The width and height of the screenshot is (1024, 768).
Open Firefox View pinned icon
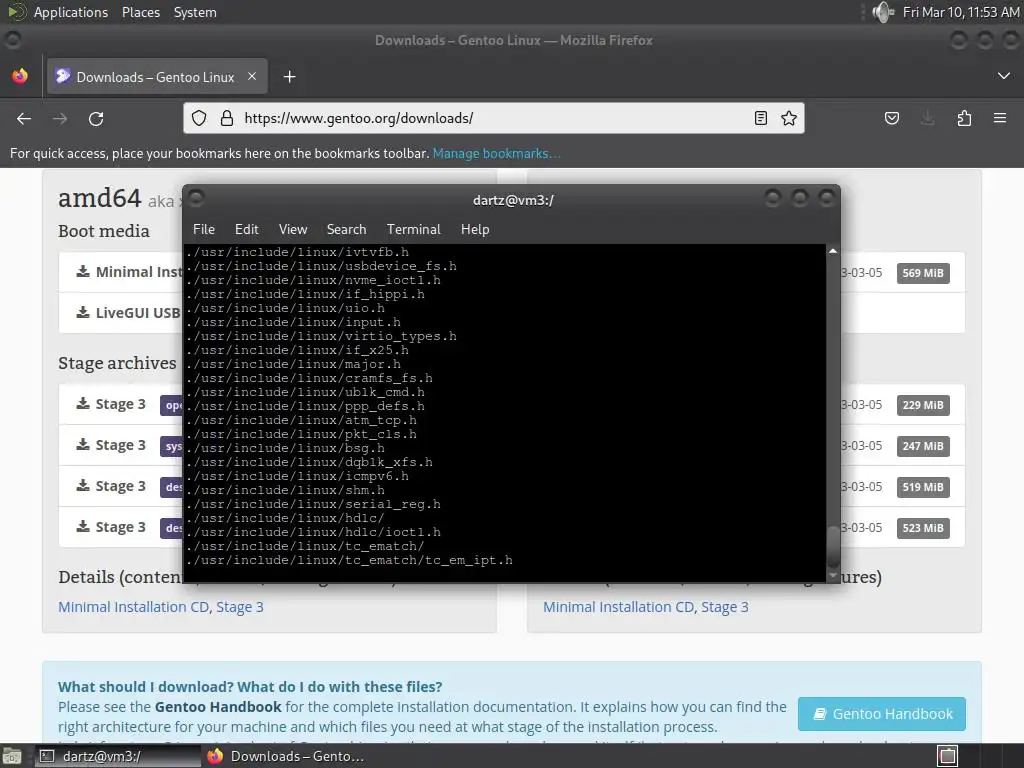pyautogui.click(x=20, y=76)
